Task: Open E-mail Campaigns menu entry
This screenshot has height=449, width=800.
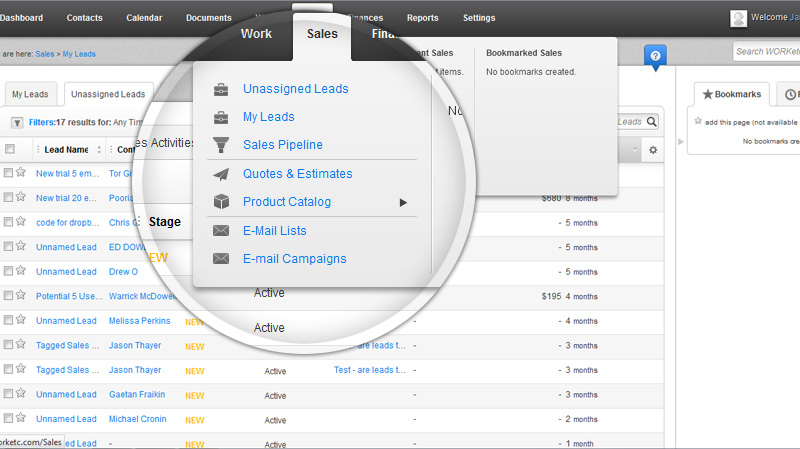Action: (294, 259)
